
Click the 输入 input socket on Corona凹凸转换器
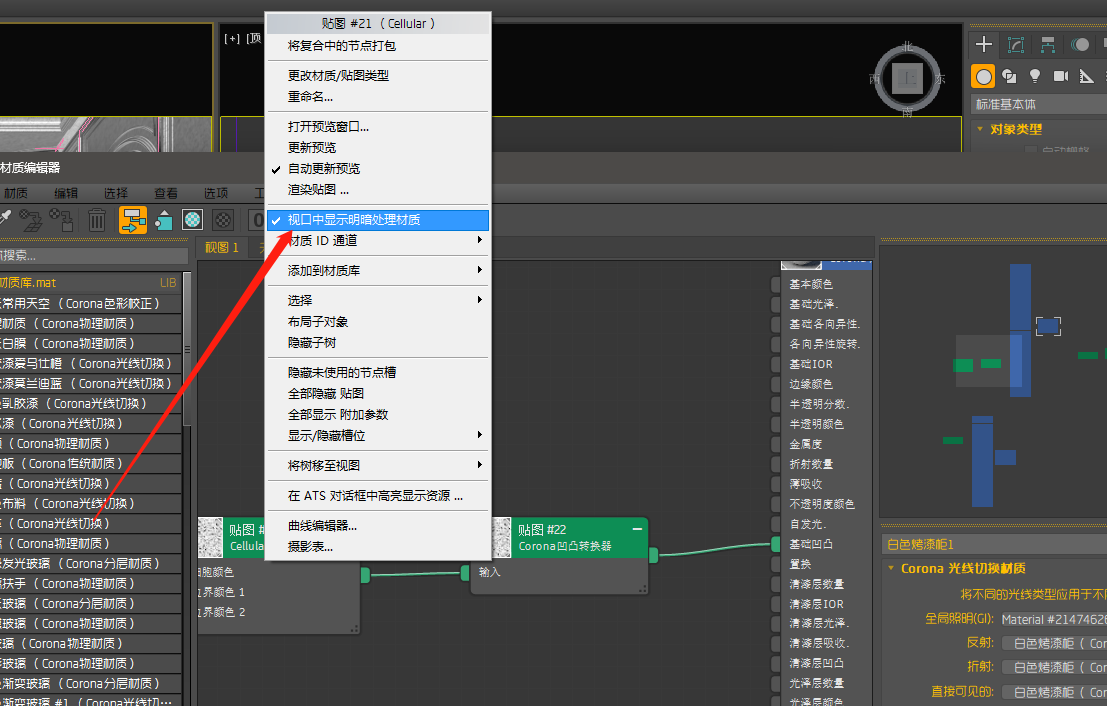(x=465, y=573)
